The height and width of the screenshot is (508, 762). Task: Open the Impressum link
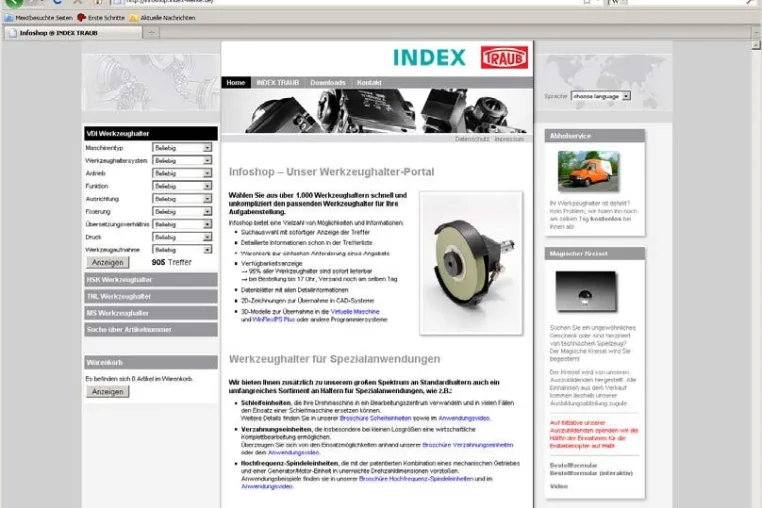click(509, 139)
